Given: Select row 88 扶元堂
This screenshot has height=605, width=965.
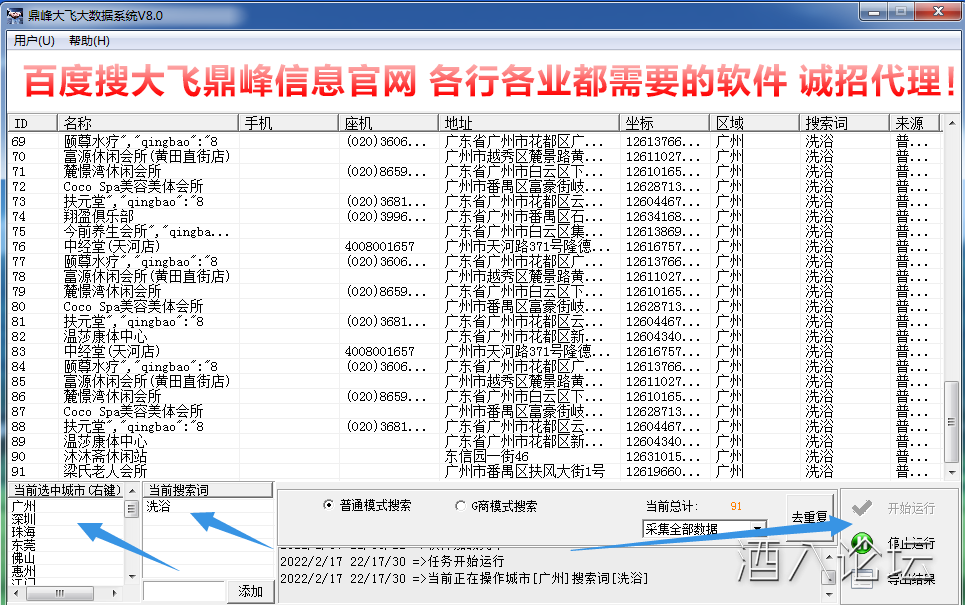Looking at the screenshot, I should (x=474, y=427).
